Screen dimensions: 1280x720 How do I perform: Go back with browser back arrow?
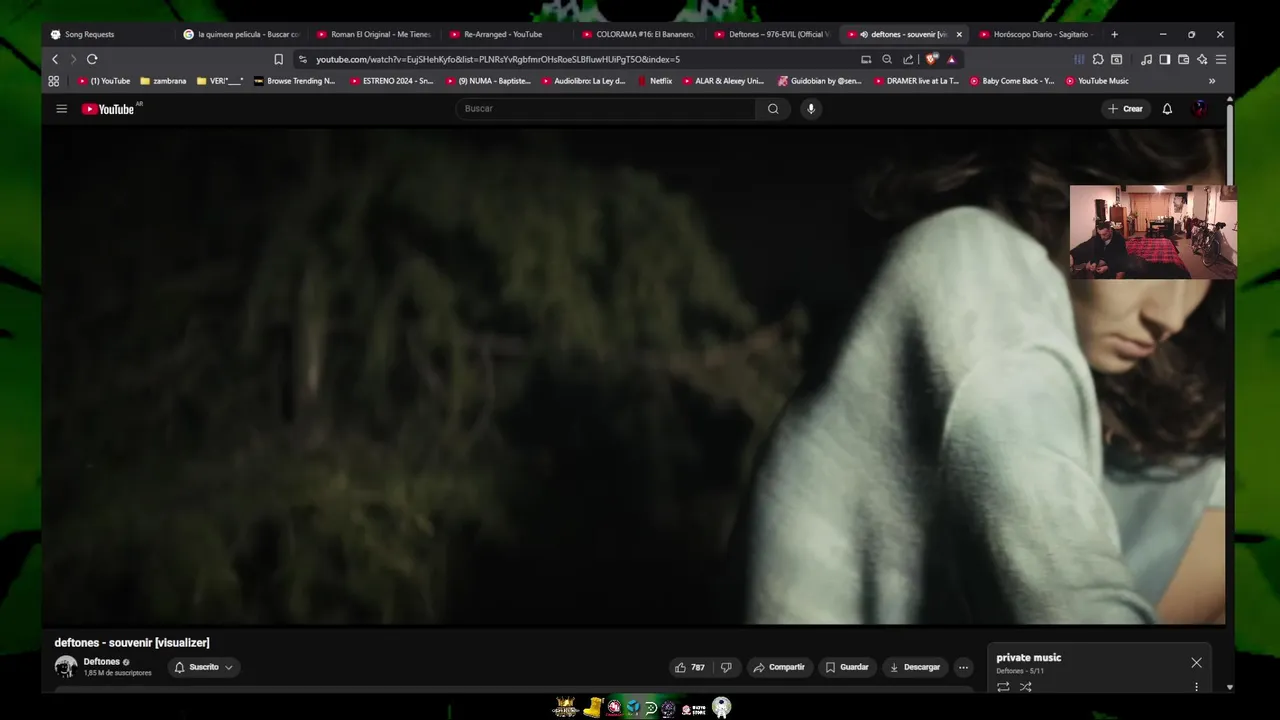pos(55,59)
